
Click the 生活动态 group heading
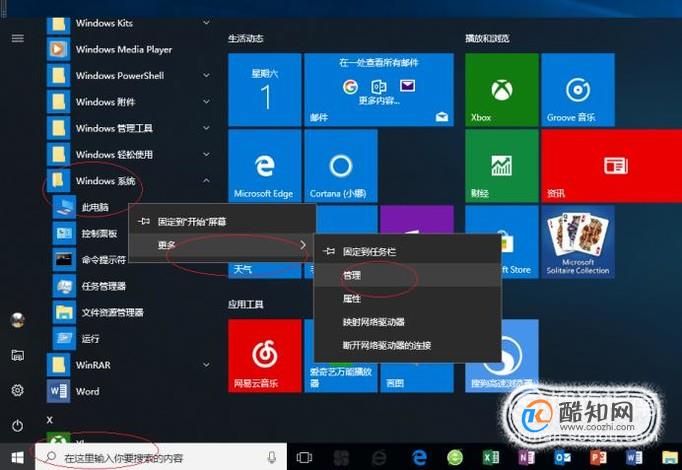[246, 38]
